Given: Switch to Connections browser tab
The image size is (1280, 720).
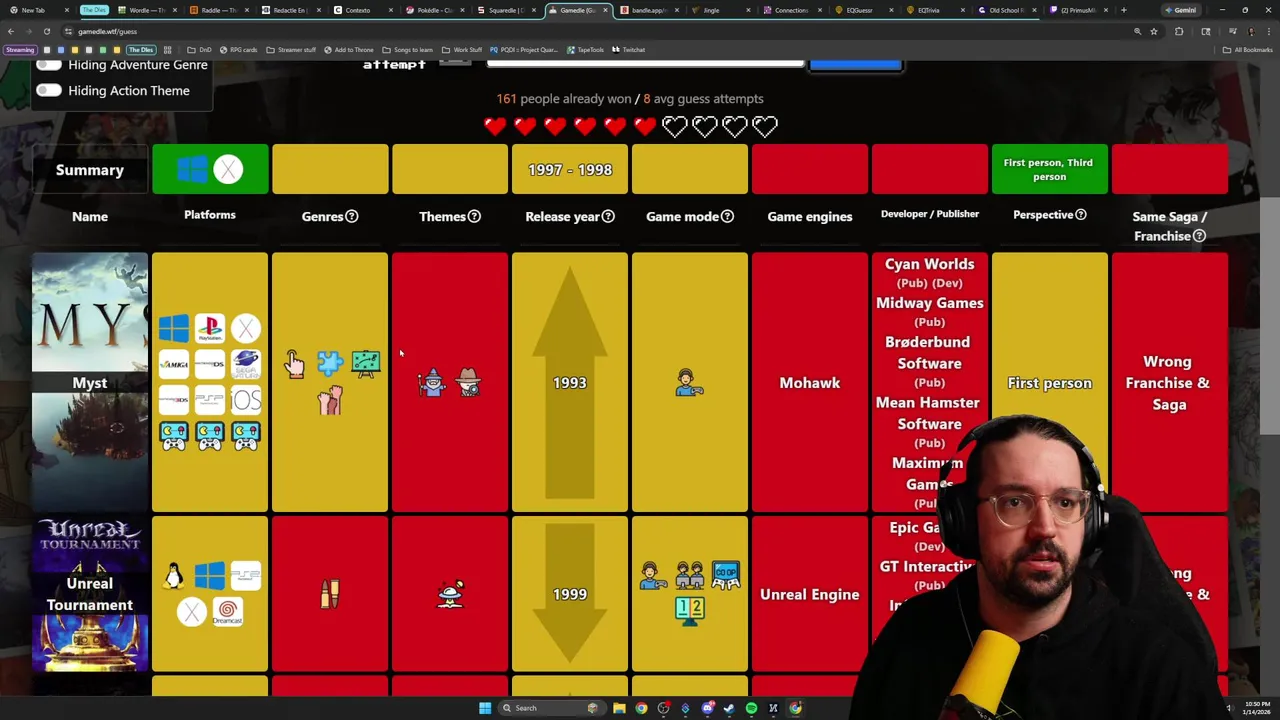Looking at the screenshot, I should [x=792, y=10].
